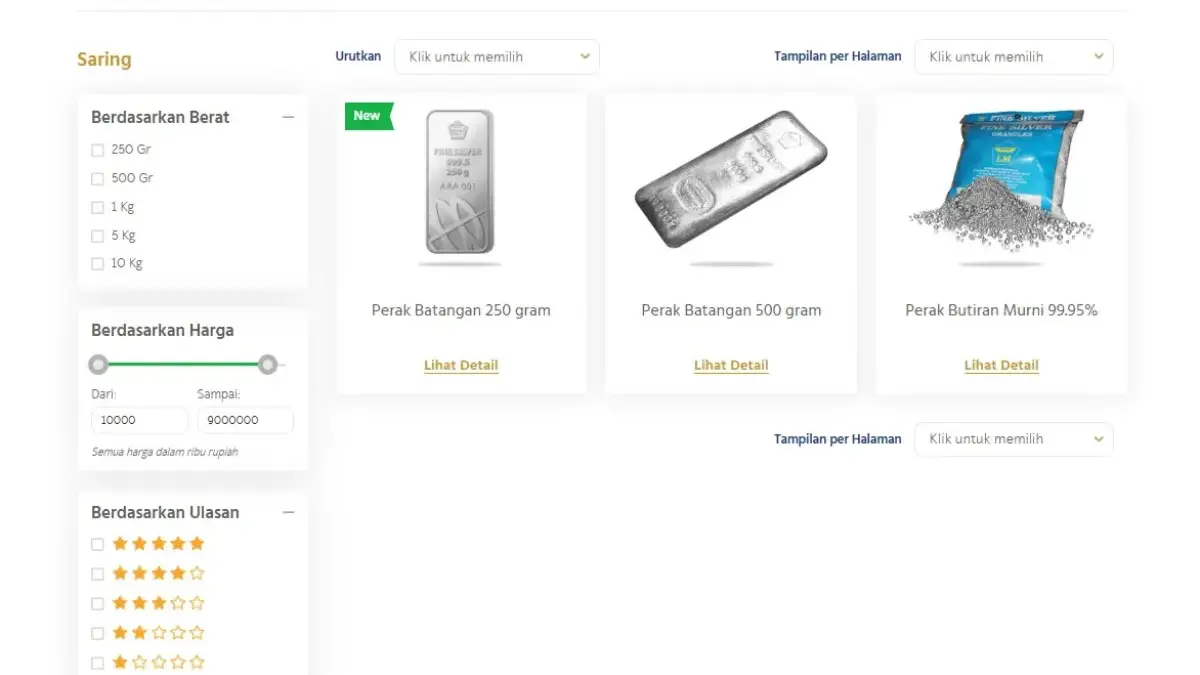Open Lihat Detail for Perak Butiran Murni
The width and height of the screenshot is (1200, 675).
coord(1001,365)
